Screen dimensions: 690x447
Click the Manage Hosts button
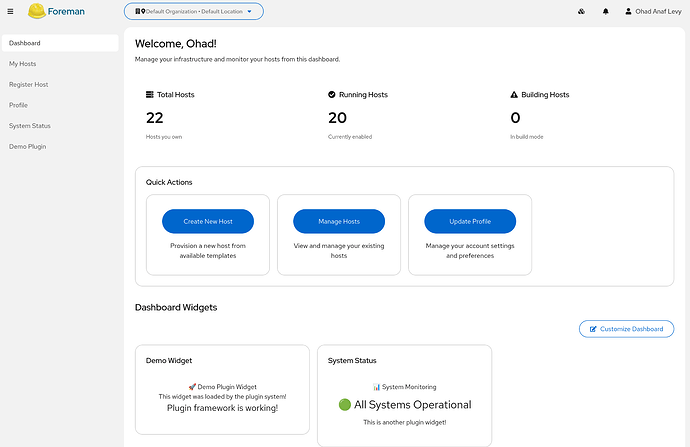(x=338, y=221)
